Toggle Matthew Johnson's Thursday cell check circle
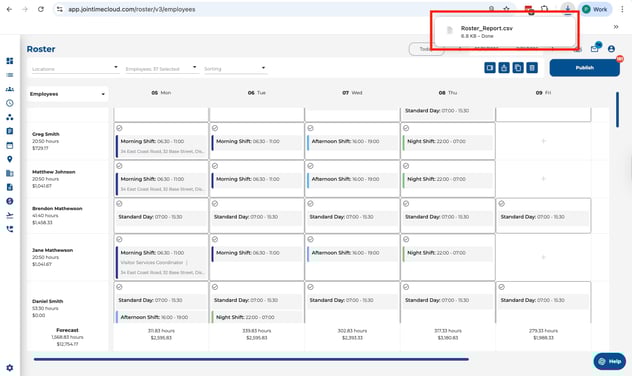The width and height of the screenshot is (632, 376). click(x=406, y=166)
